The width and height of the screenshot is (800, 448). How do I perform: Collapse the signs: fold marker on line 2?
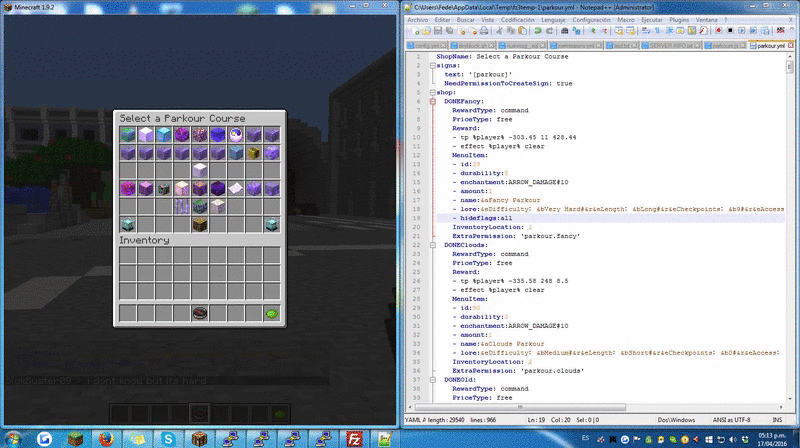[433, 66]
